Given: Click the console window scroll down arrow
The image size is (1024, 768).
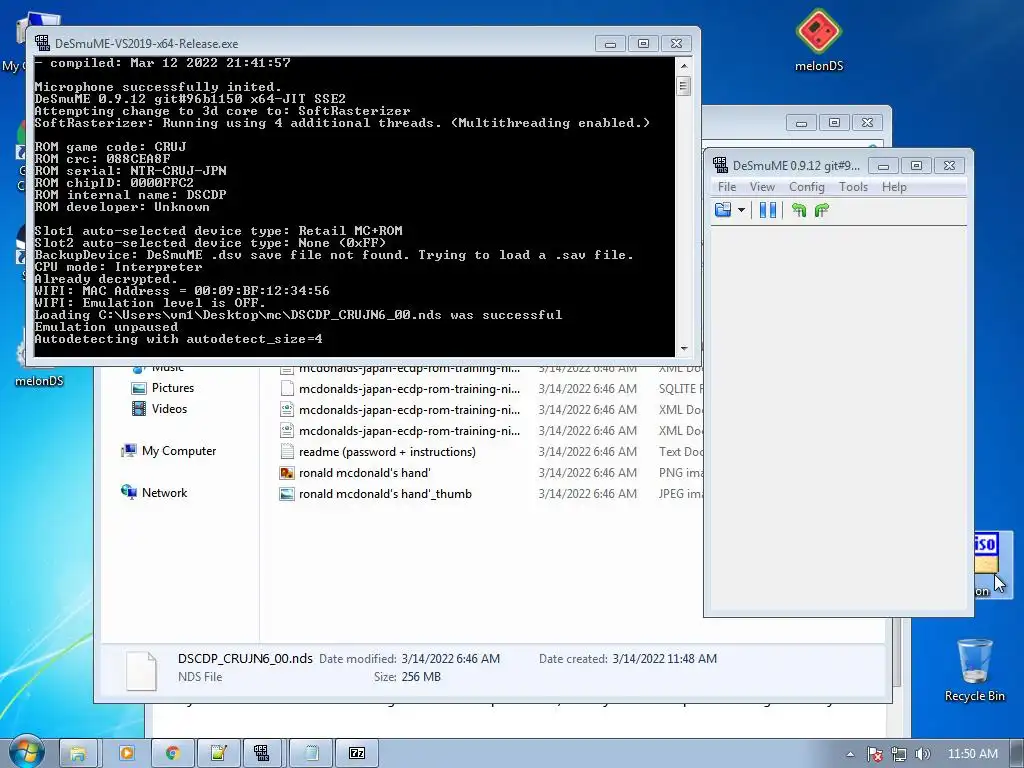Looking at the screenshot, I should tap(684, 349).
